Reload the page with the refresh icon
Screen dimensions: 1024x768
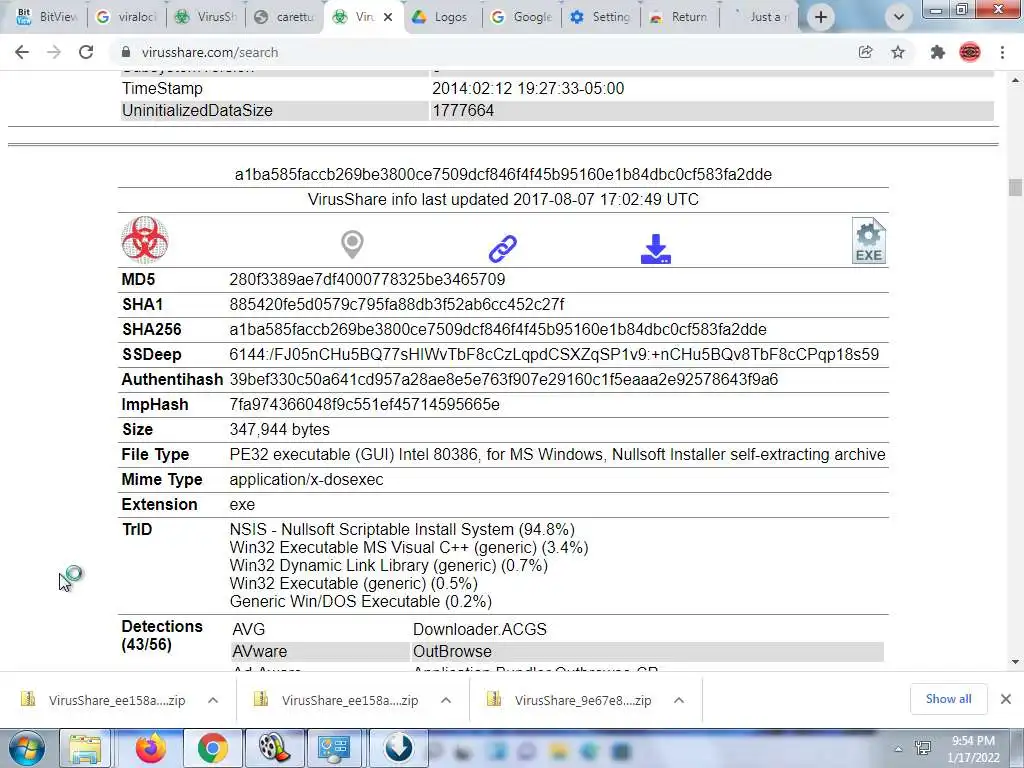[86, 52]
